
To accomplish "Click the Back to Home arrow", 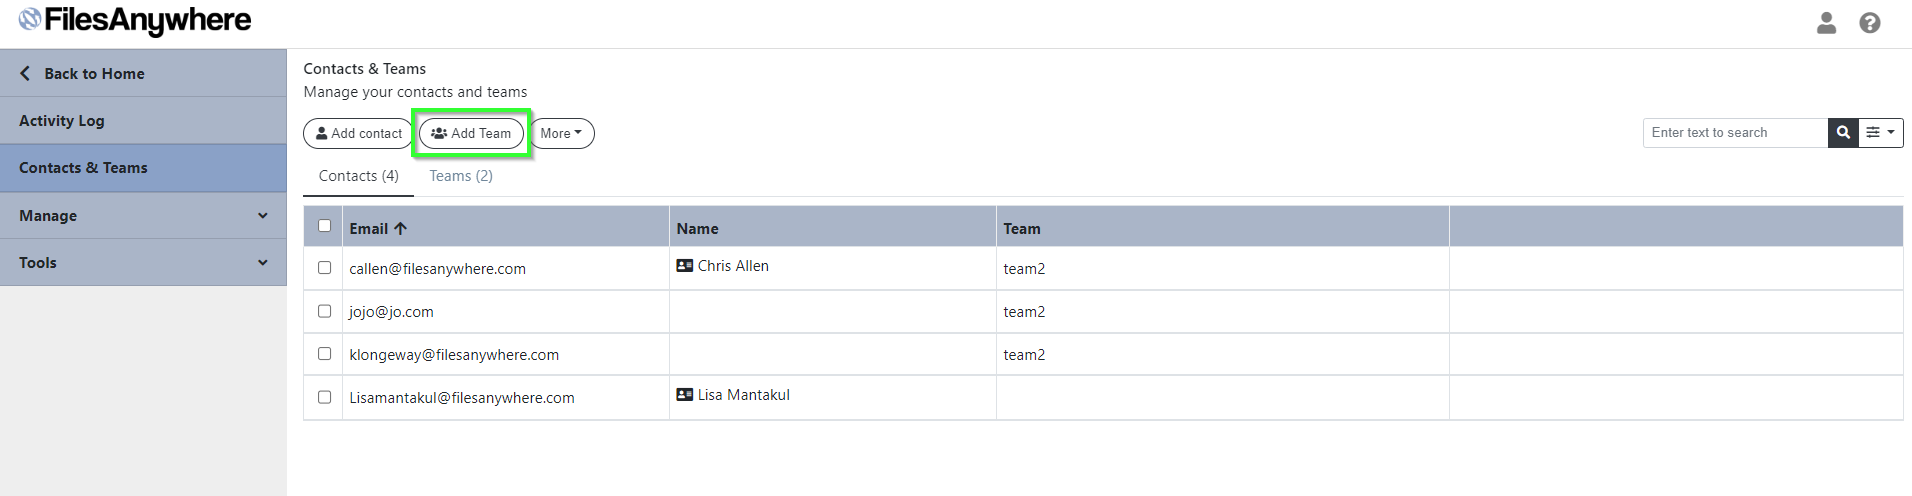I will [x=25, y=73].
